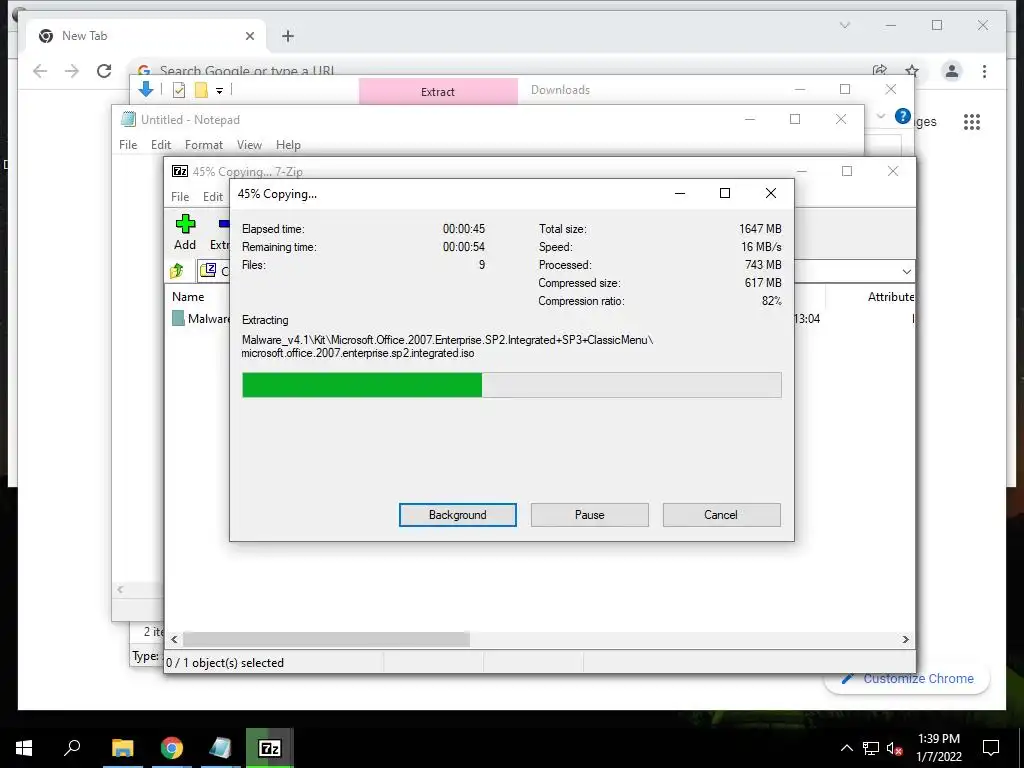The image size is (1024, 768).
Task: Click new folder icon in Explorer quick toolbar
Action: coord(201,90)
